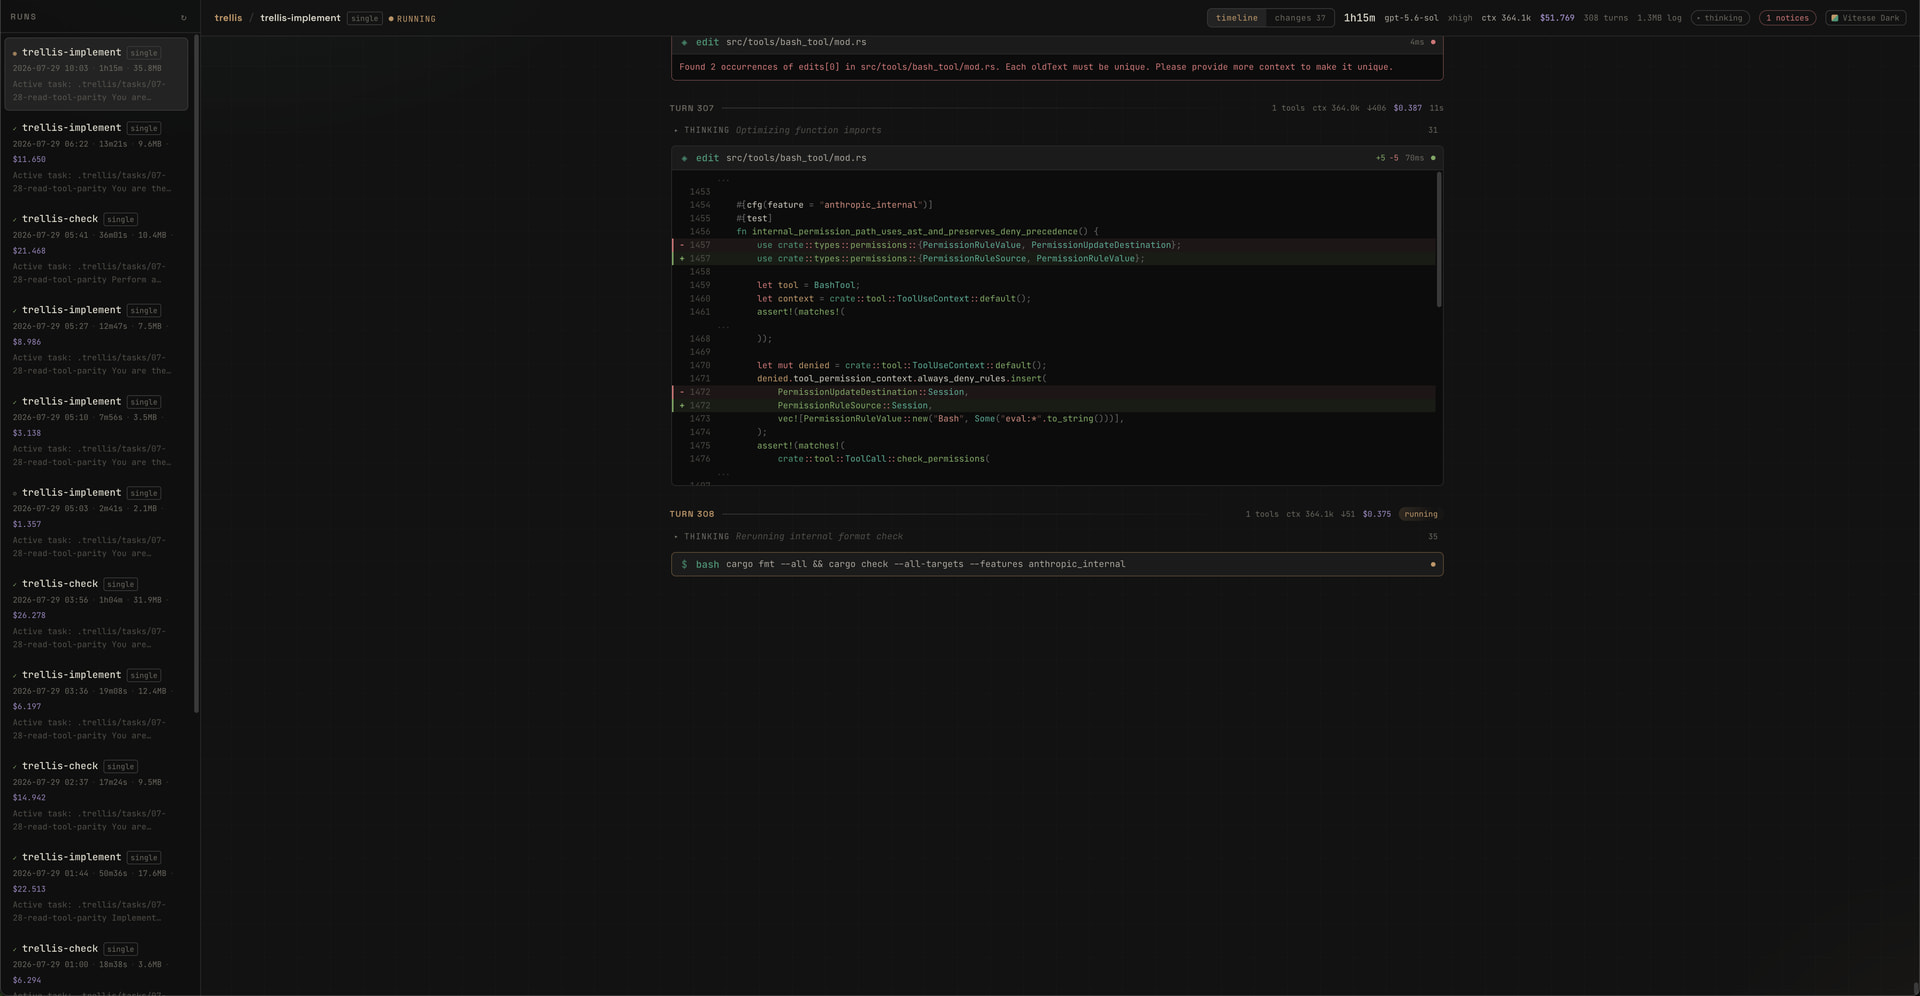Screen dimensions: 1920x996
Task: Click the 1.3MB log label
Action: tap(1659, 18)
